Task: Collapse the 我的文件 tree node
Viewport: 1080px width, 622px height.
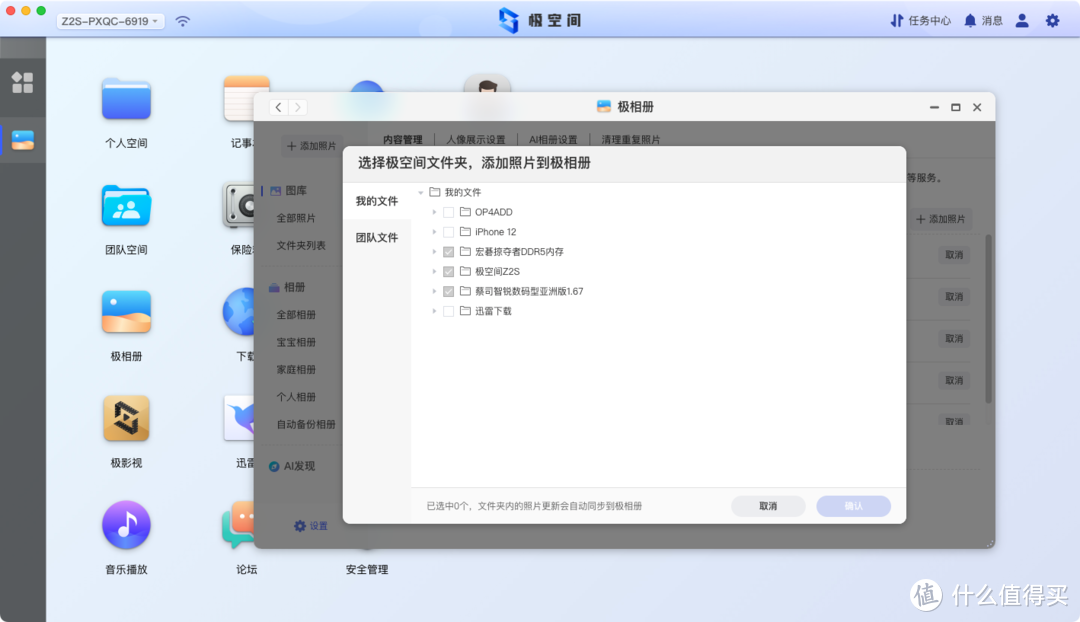Action: click(420, 192)
